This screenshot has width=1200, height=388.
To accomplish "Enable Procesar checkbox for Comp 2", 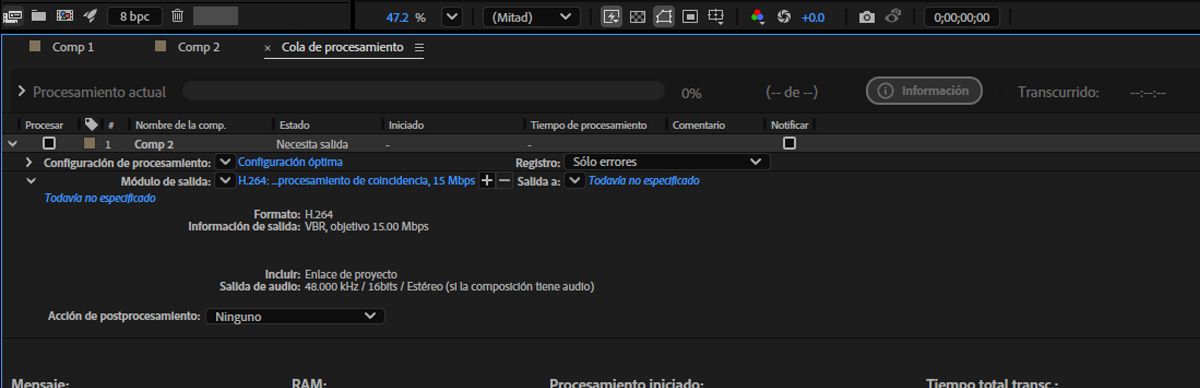I will click(x=49, y=144).
